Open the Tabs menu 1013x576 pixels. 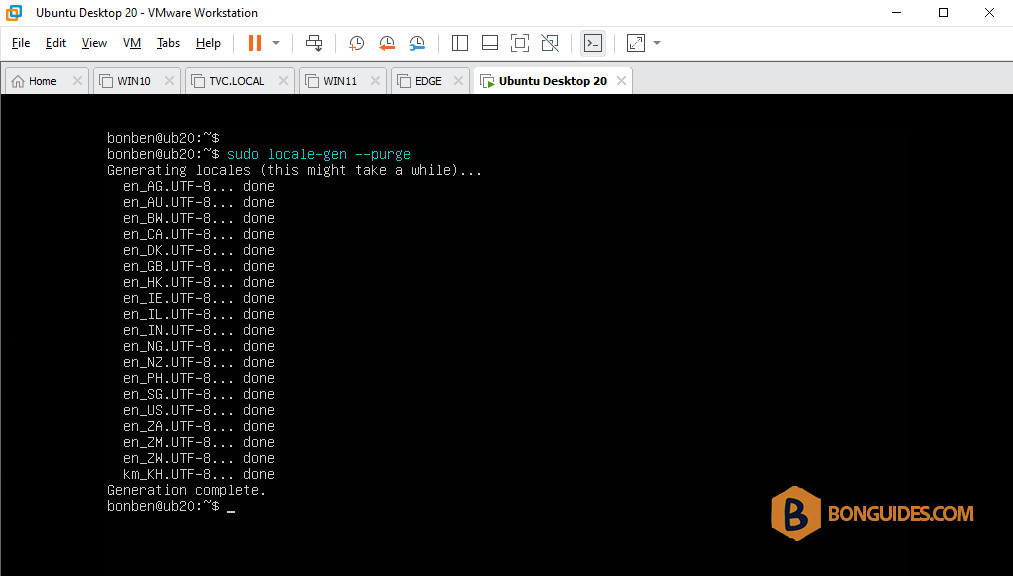tap(168, 43)
